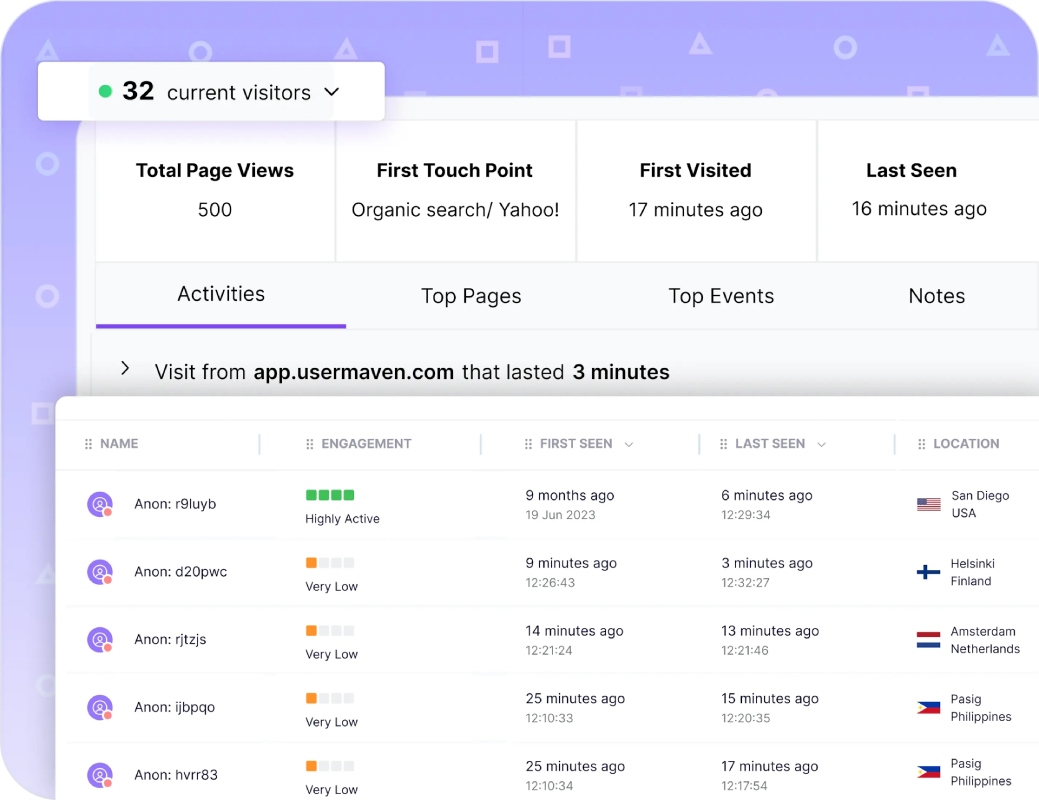The image size is (1039, 800).
Task: Click Finland flag icon beside Helsinki
Action: tap(928, 572)
